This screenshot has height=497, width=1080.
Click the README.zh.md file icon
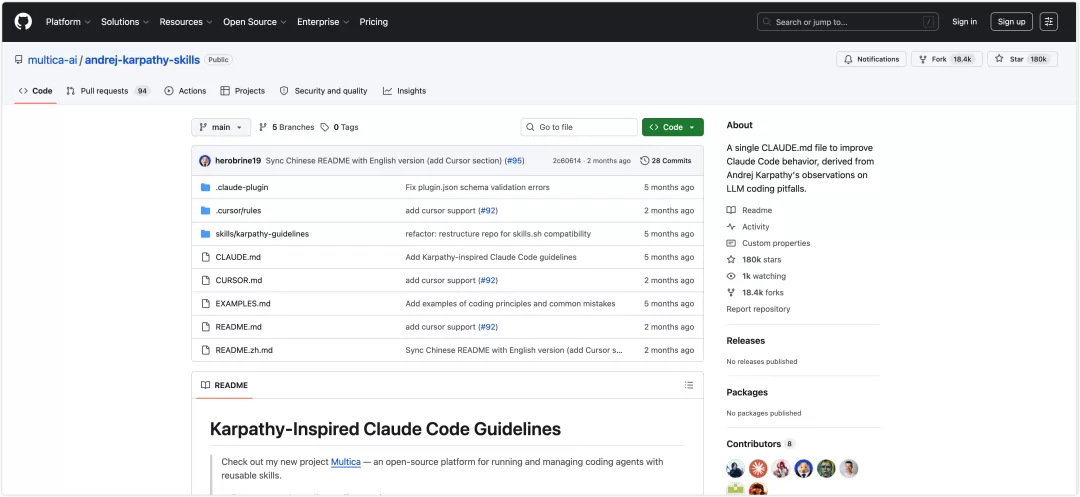coord(205,350)
